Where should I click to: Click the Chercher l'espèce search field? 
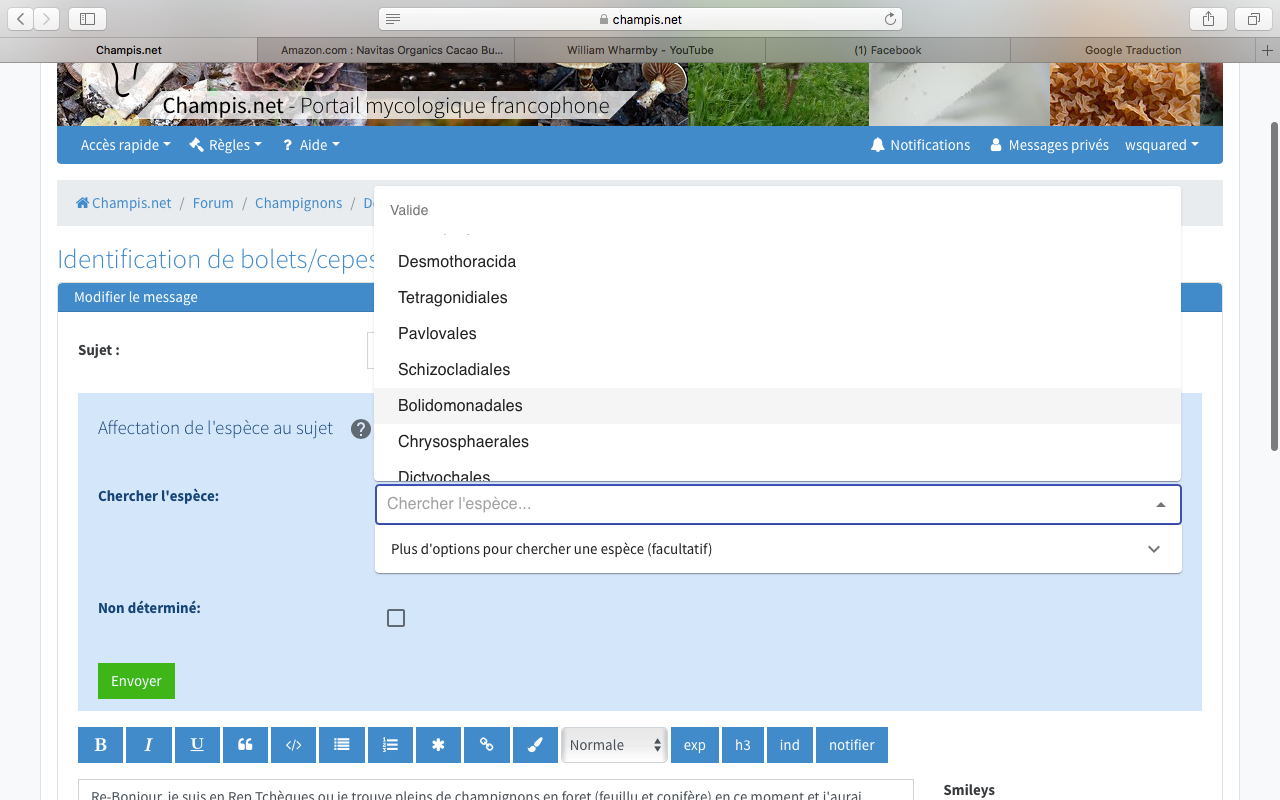[760, 505]
